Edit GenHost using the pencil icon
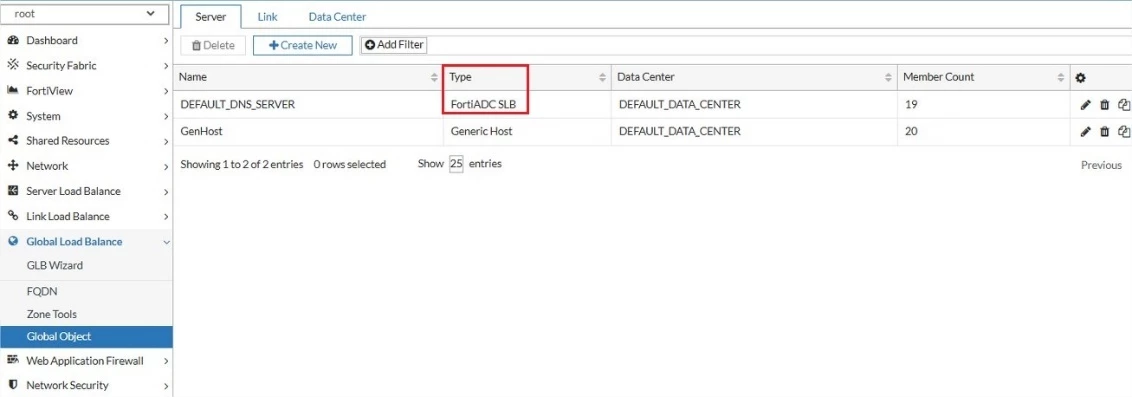 (x=1085, y=131)
